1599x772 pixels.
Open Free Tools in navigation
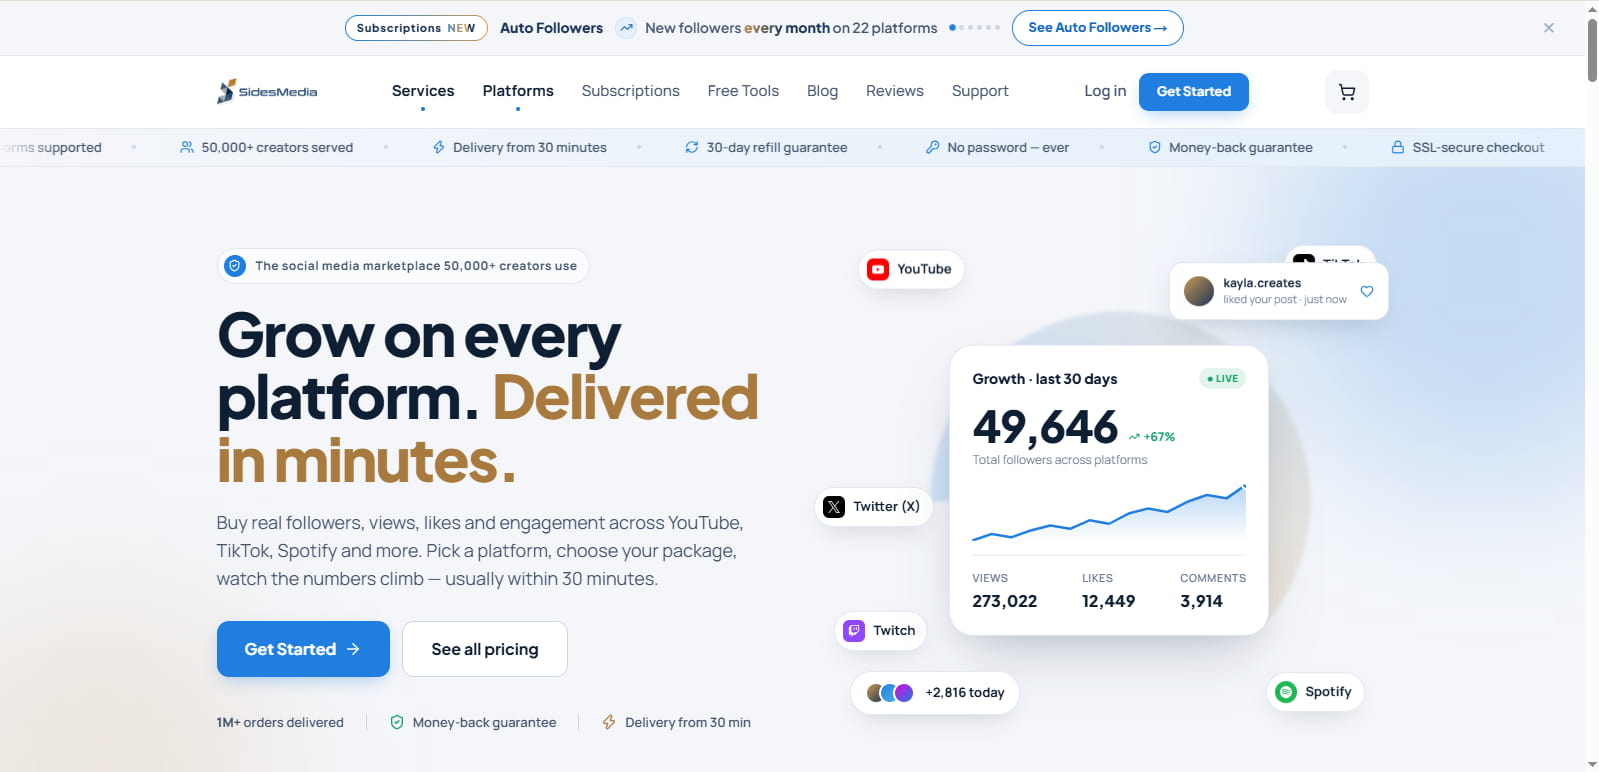pyautogui.click(x=743, y=91)
